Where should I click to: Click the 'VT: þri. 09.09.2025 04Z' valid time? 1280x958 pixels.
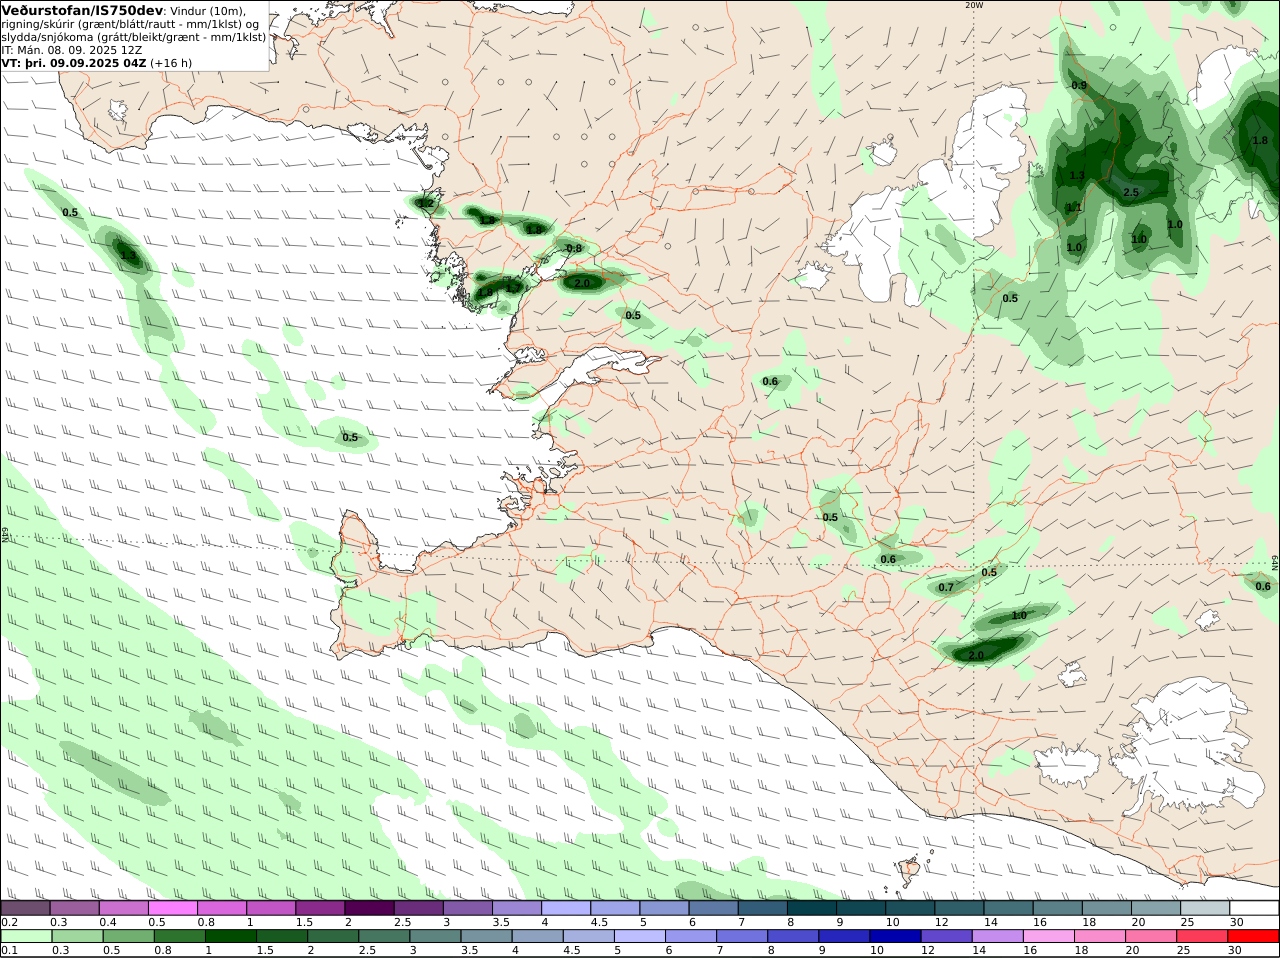74,63
